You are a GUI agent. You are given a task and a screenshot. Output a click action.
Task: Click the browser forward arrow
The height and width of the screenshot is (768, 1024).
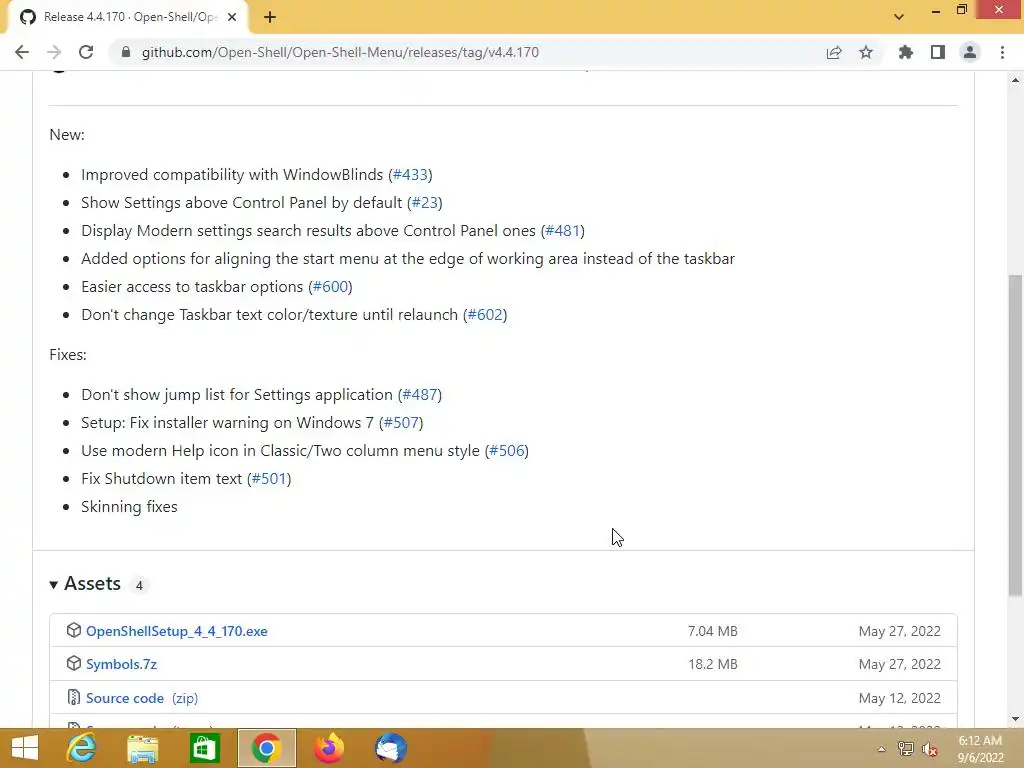[x=54, y=52]
